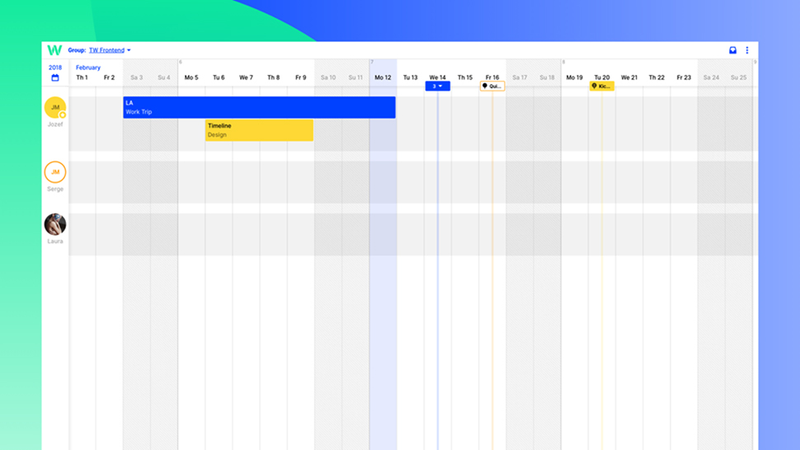The height and width of the screenshot is (450, 800).
Task: Select the Sa 3 weekend header
Action: pyautogui.click(x=137, y=78)
